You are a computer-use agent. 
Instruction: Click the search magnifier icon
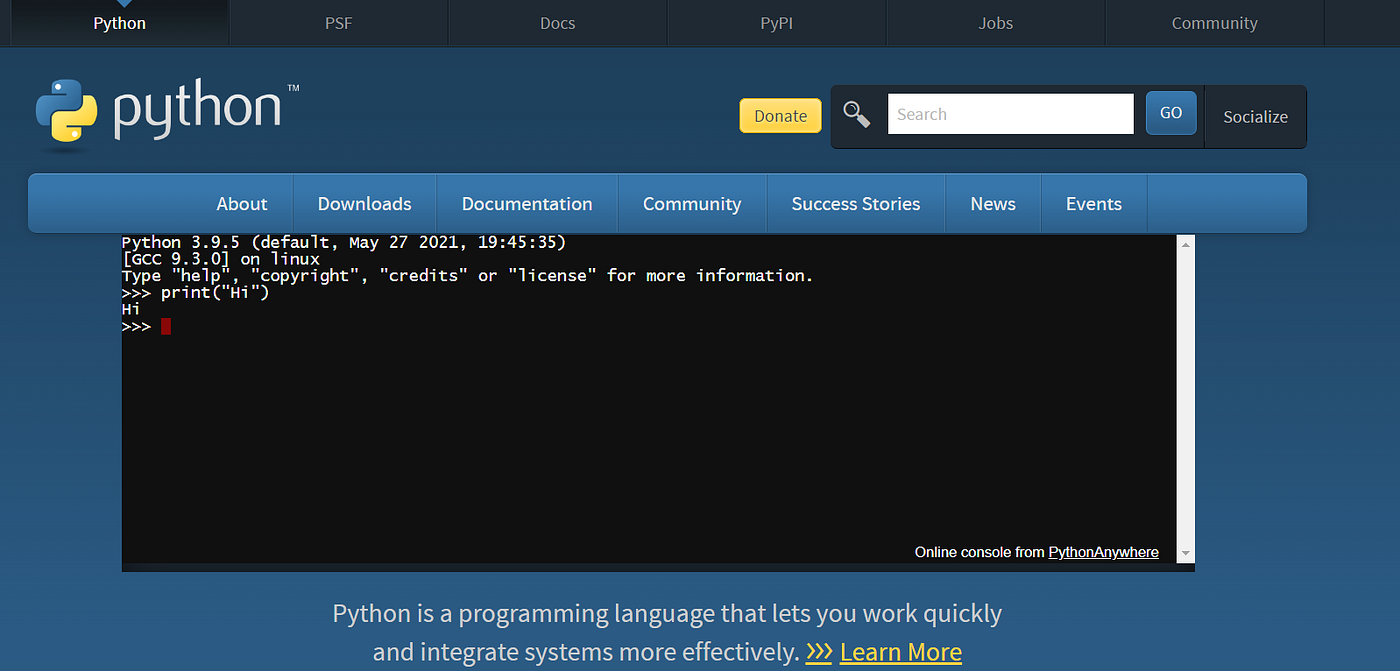(857, 113)
